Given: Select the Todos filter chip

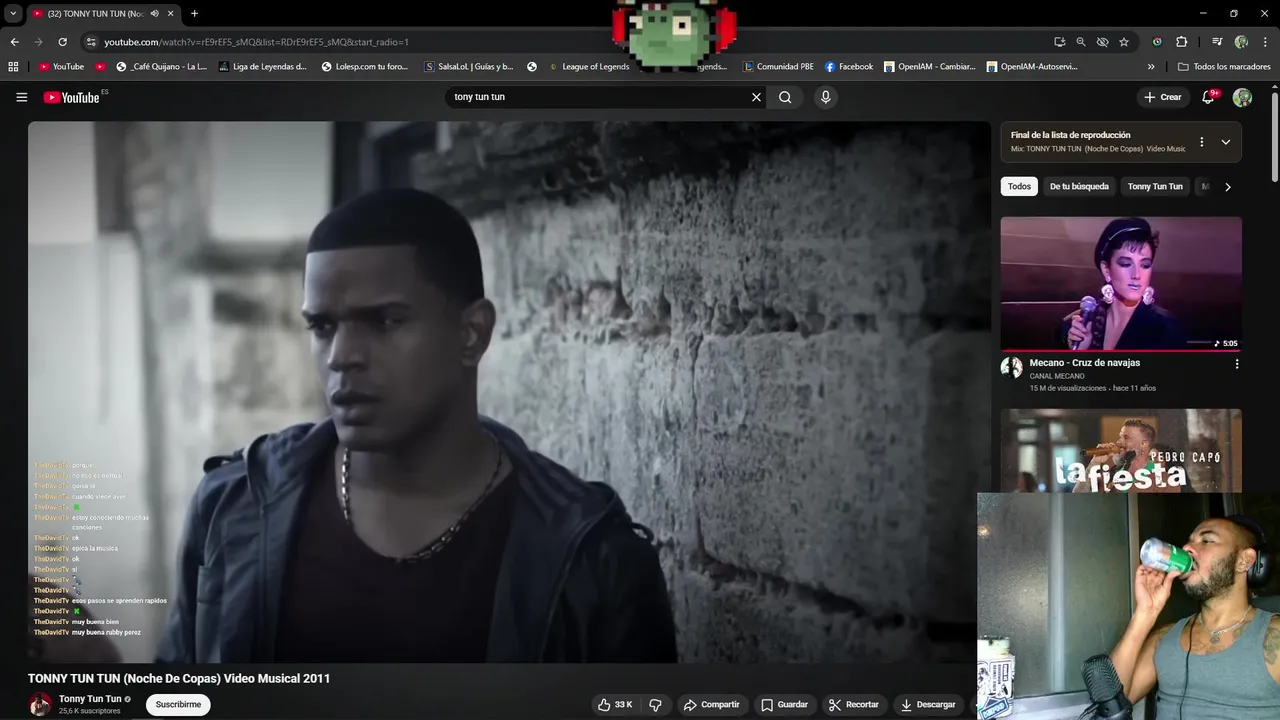Looking at the screenshot, I should [x=1019, y=187].
